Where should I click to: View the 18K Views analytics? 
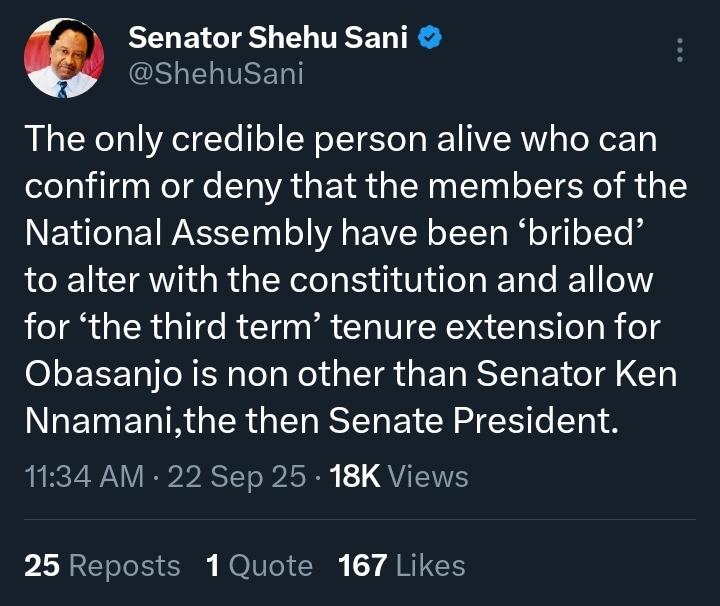pyautogui.click(x=398, y=476)
